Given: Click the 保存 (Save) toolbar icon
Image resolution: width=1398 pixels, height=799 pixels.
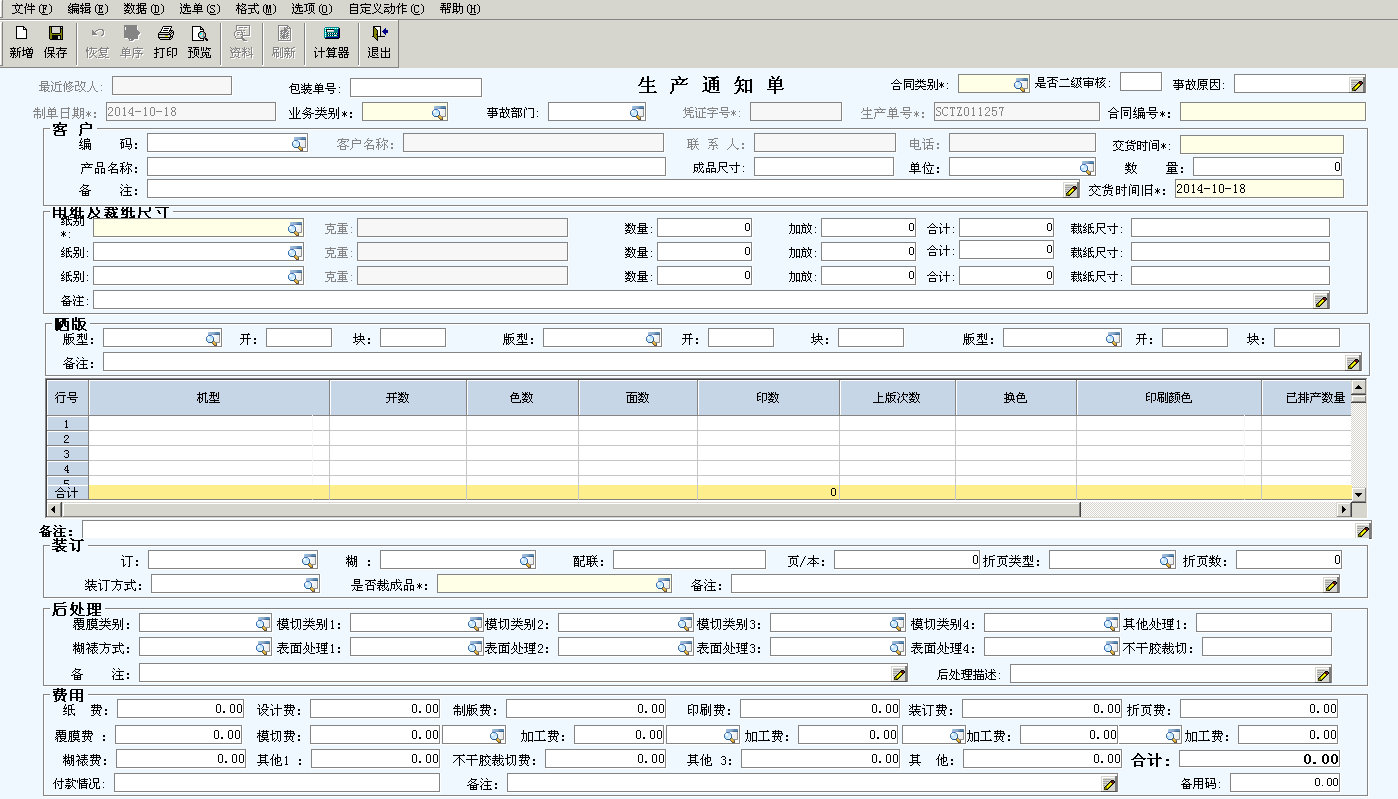Looking at the screenshot, I should pos(55,42).
